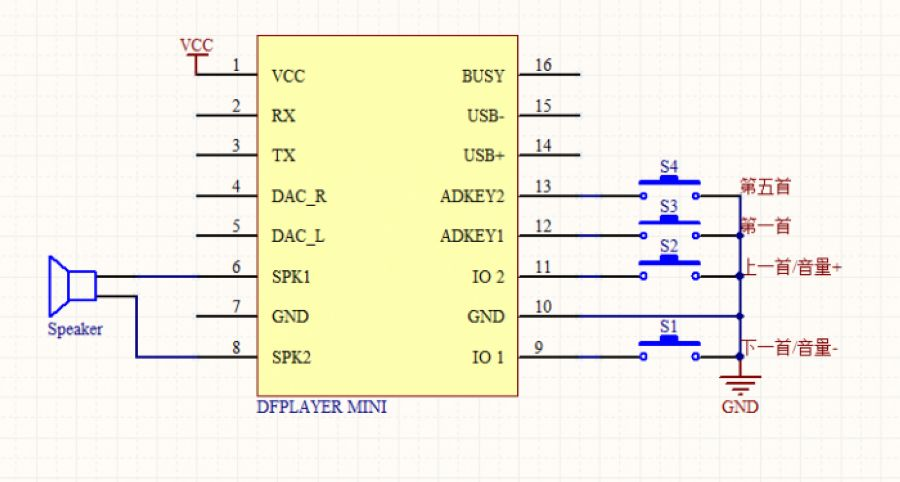Click push button switch S2
Screen dimensions: 900x482
point(669,267)
